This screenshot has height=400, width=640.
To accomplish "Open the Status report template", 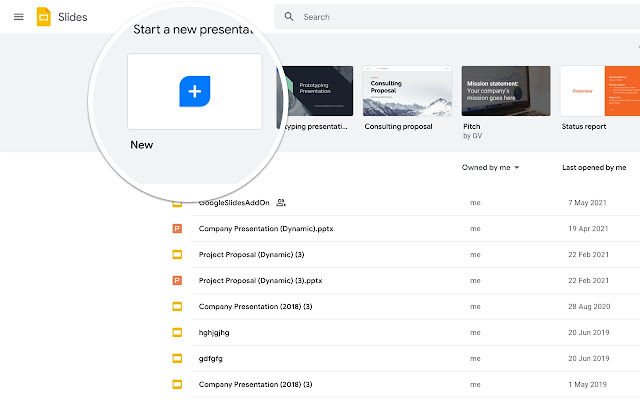I will (x=599, y=92).
